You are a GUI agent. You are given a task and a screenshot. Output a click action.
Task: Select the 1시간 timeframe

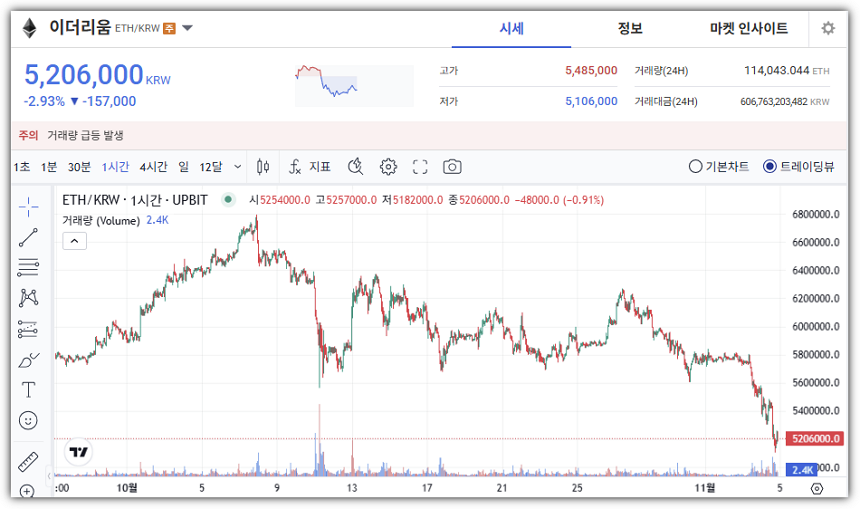coord(115,167)
